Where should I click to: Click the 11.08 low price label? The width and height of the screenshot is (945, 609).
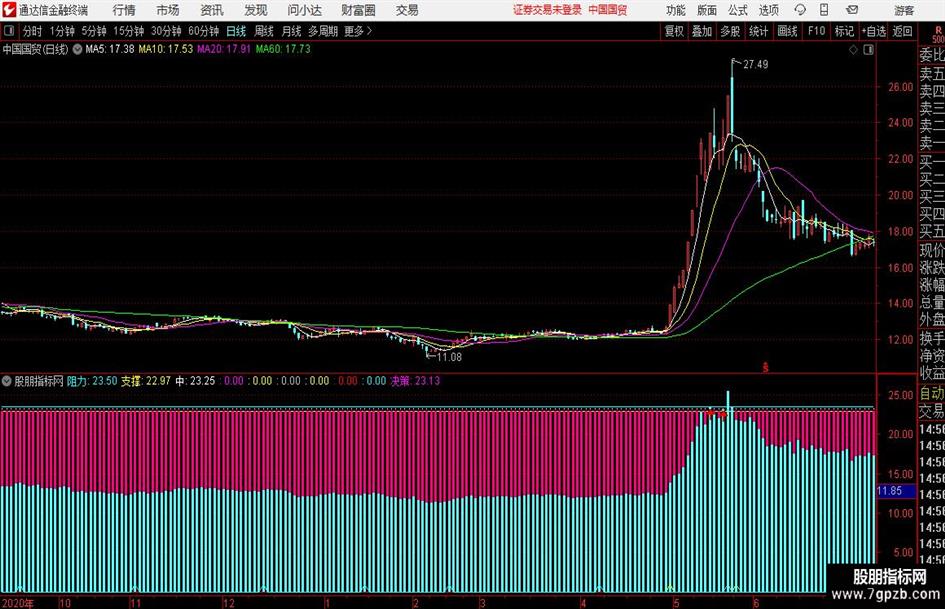[449, 357]
